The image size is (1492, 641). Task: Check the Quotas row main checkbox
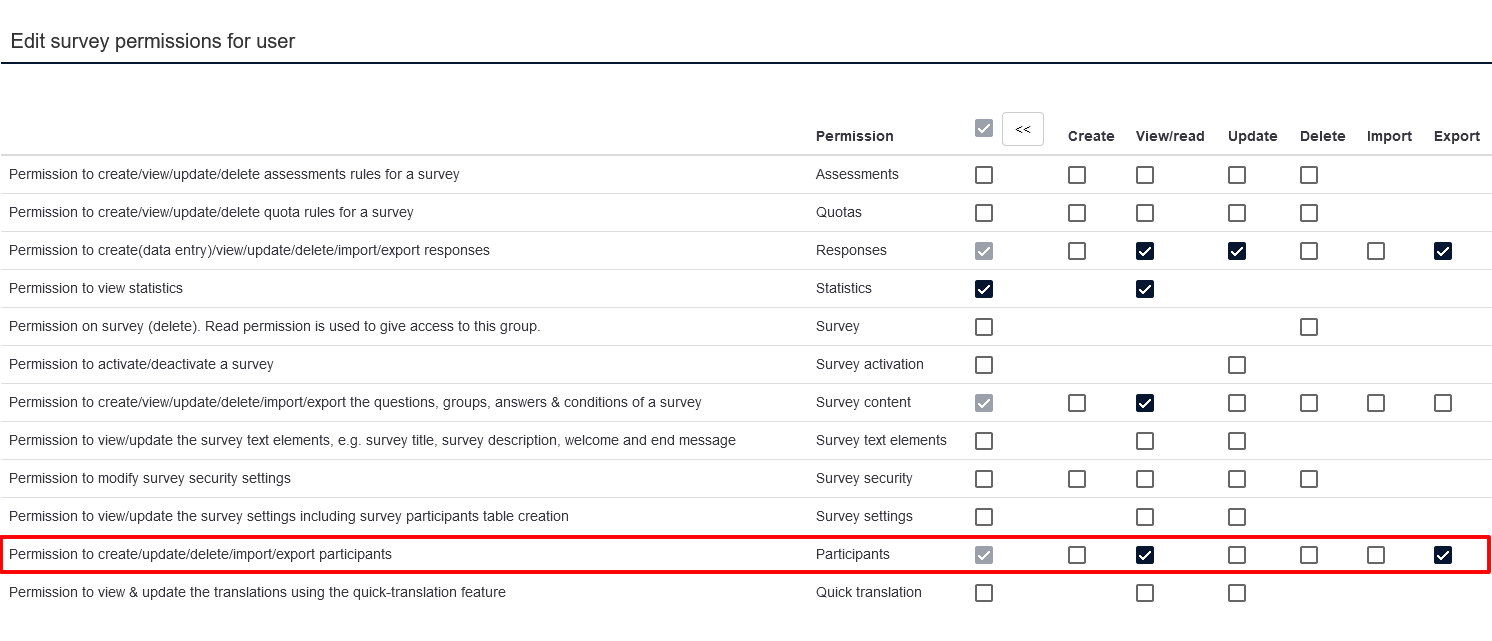pos(984,213)
